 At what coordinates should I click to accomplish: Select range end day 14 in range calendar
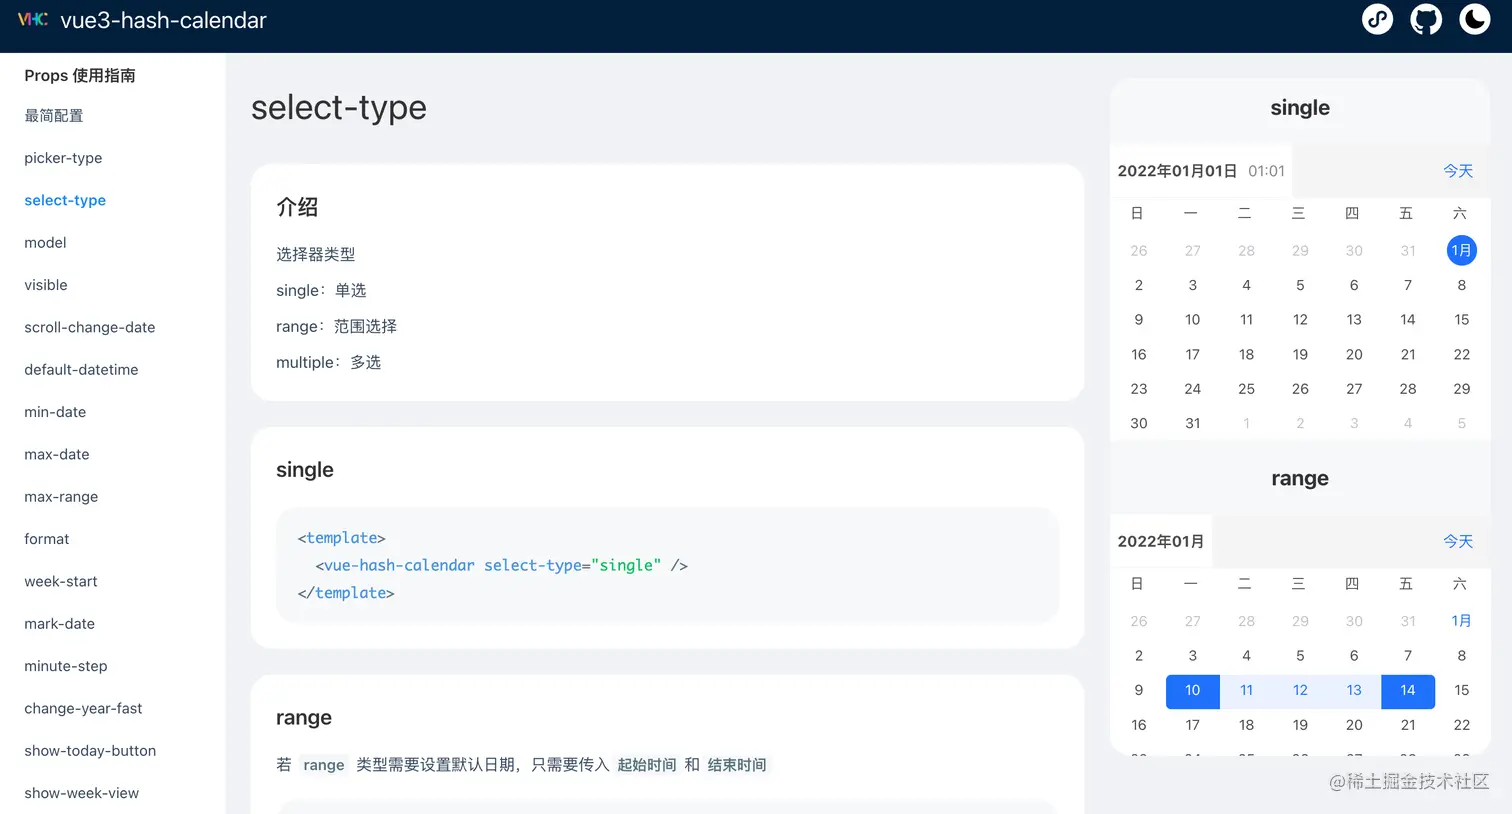coord(1407,690)
